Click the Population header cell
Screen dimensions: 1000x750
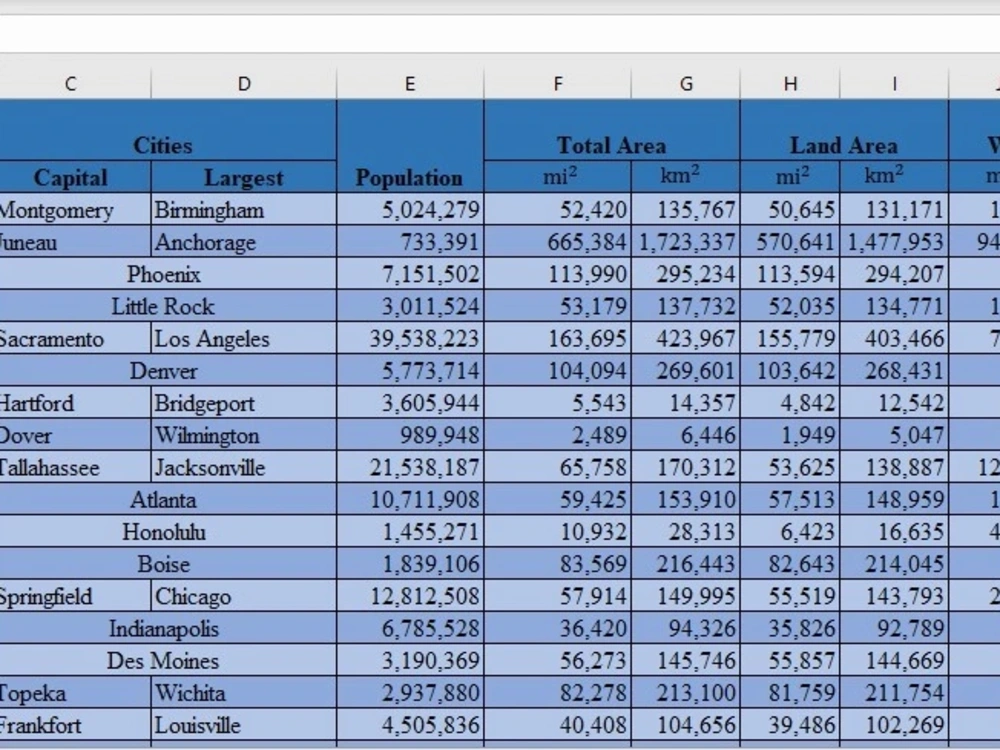point(410,146)
